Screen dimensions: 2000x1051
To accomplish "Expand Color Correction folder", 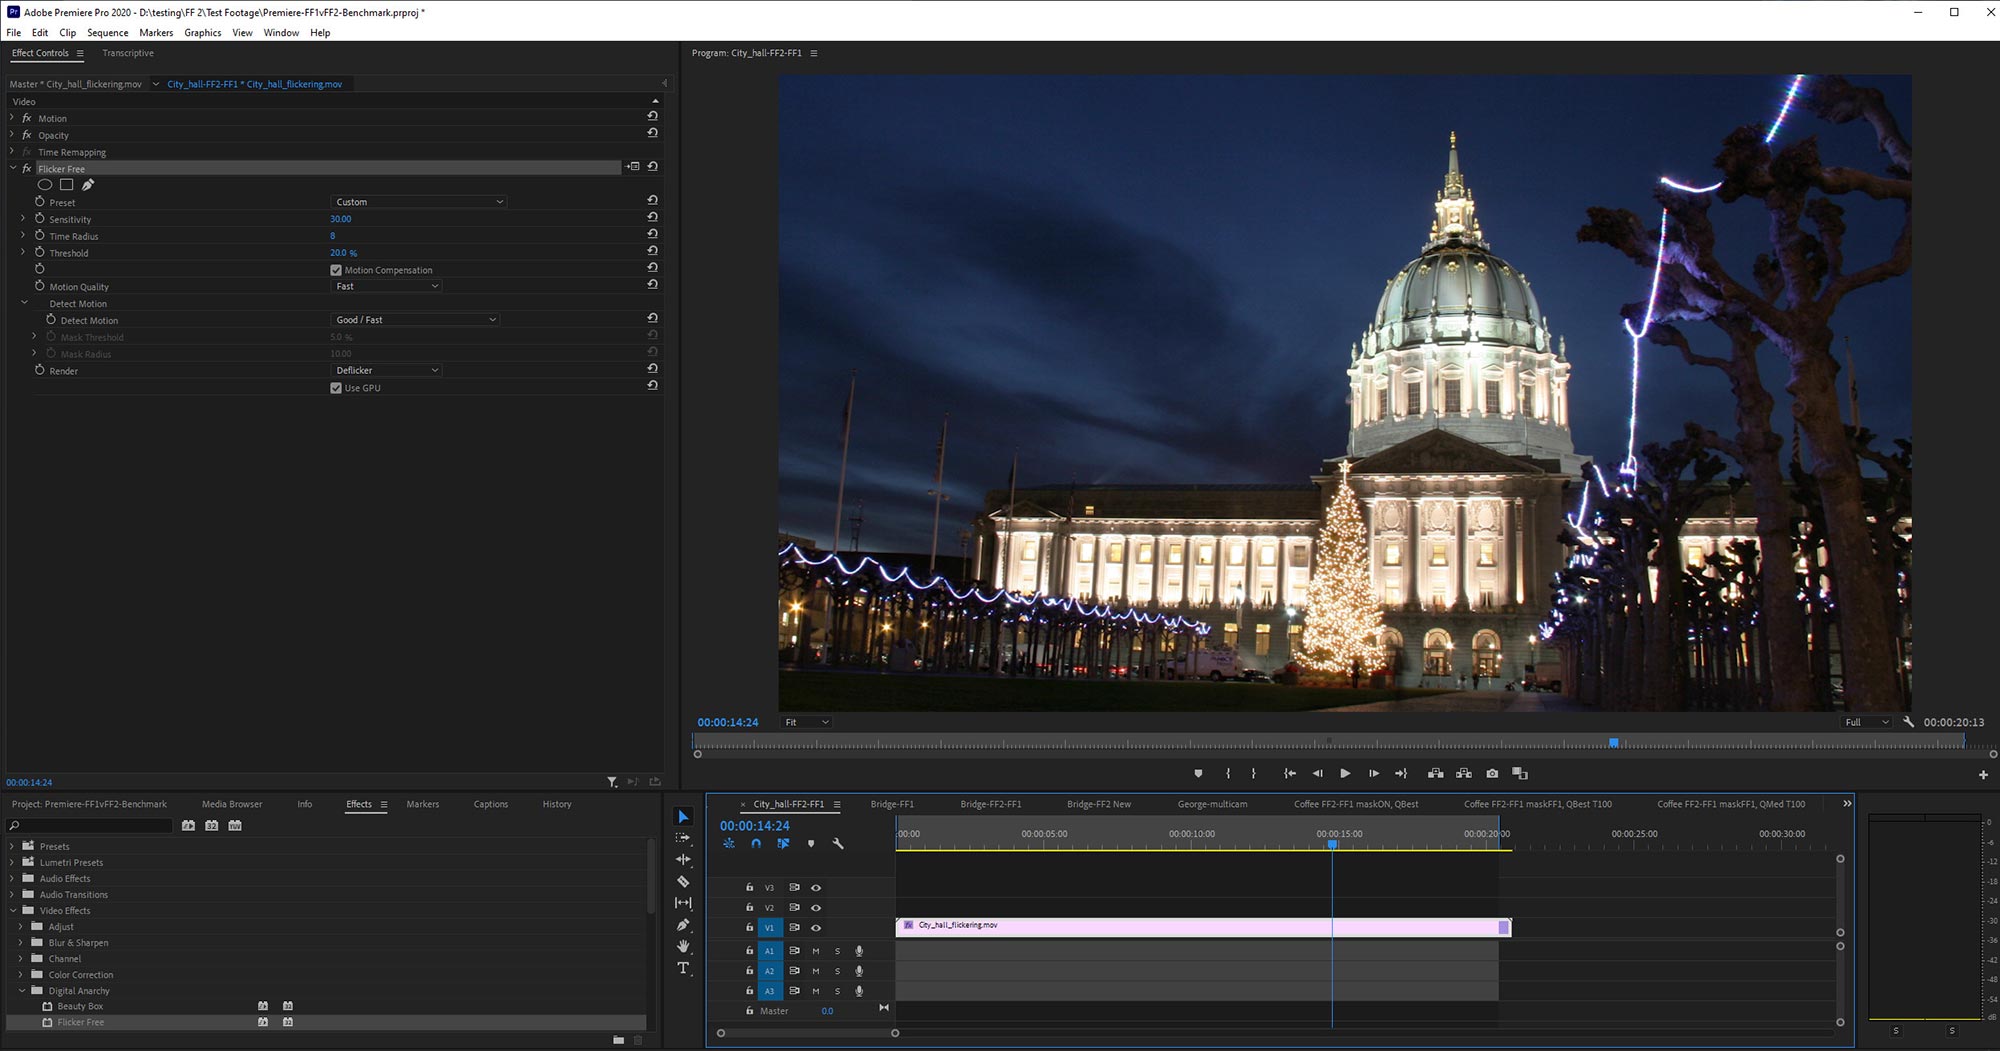I will [x=22, y=974].
